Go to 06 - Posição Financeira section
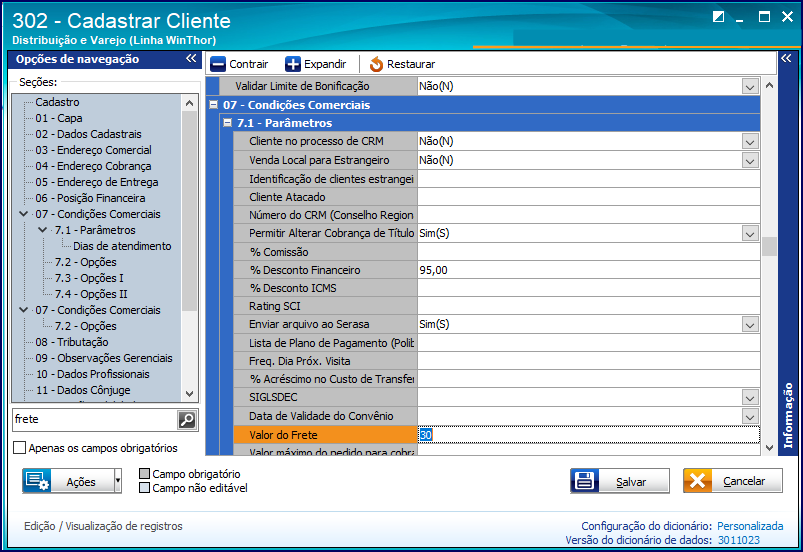This screenshot has width=803, height=552. 91,198
